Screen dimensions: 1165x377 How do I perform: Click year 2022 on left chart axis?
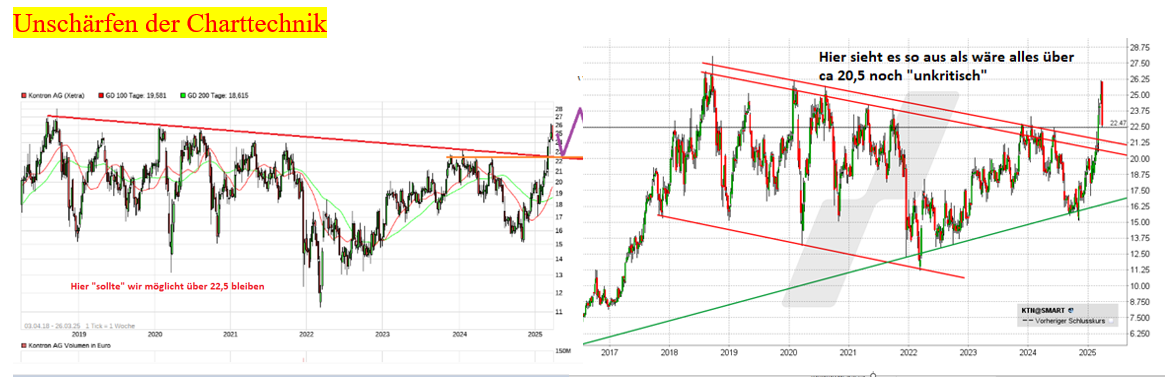(x=307, y=335)
